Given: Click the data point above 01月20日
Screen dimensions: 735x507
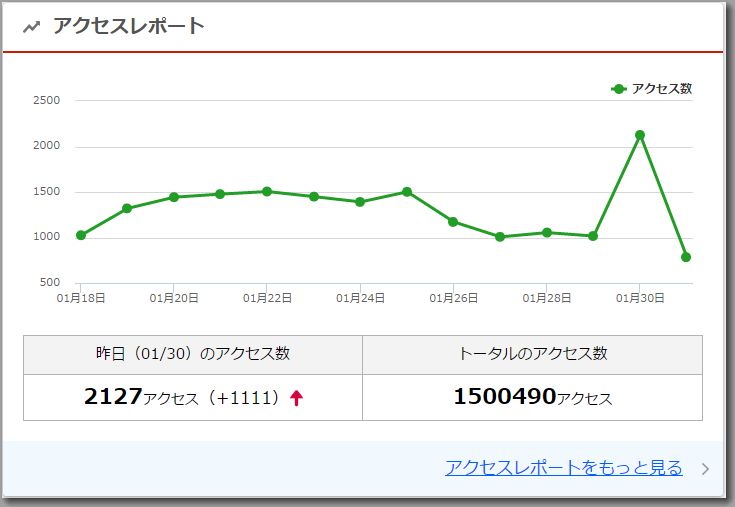Looking at the screenshot, I should point(174,197).
